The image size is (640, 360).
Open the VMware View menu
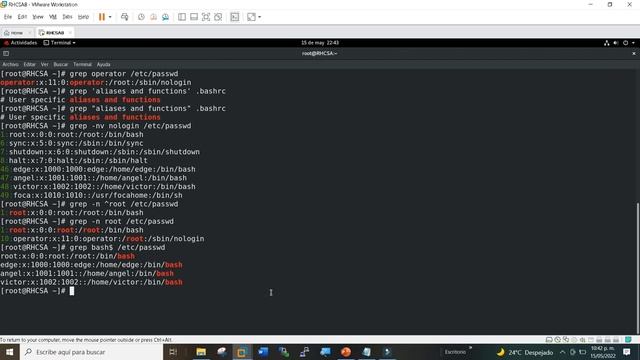coord(38,17)
